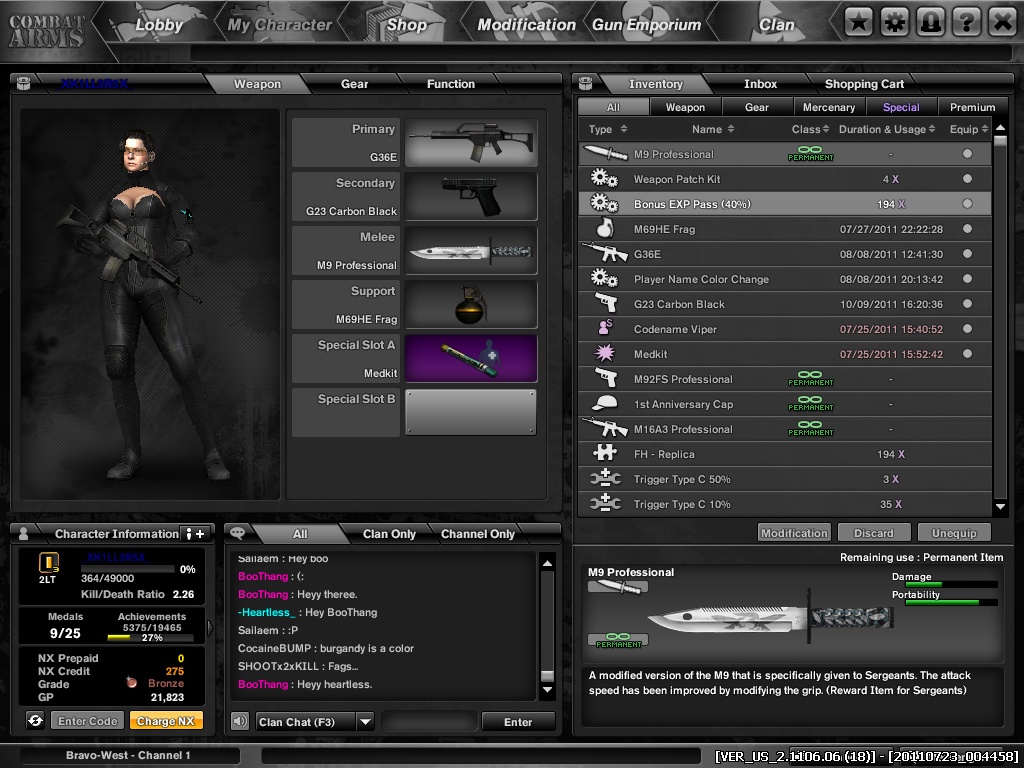
Task: Click the Codename Viper mercenary icon
Action: click(605, 328)
